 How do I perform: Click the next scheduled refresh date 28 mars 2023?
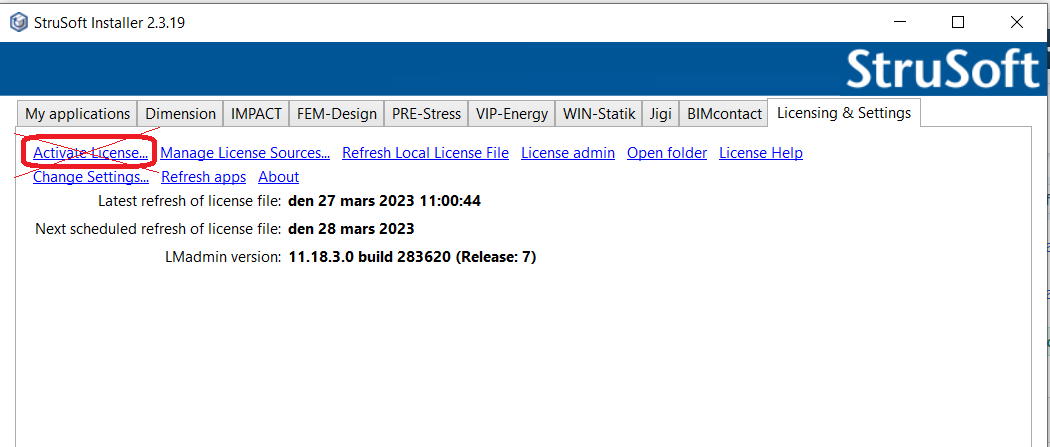351,229
